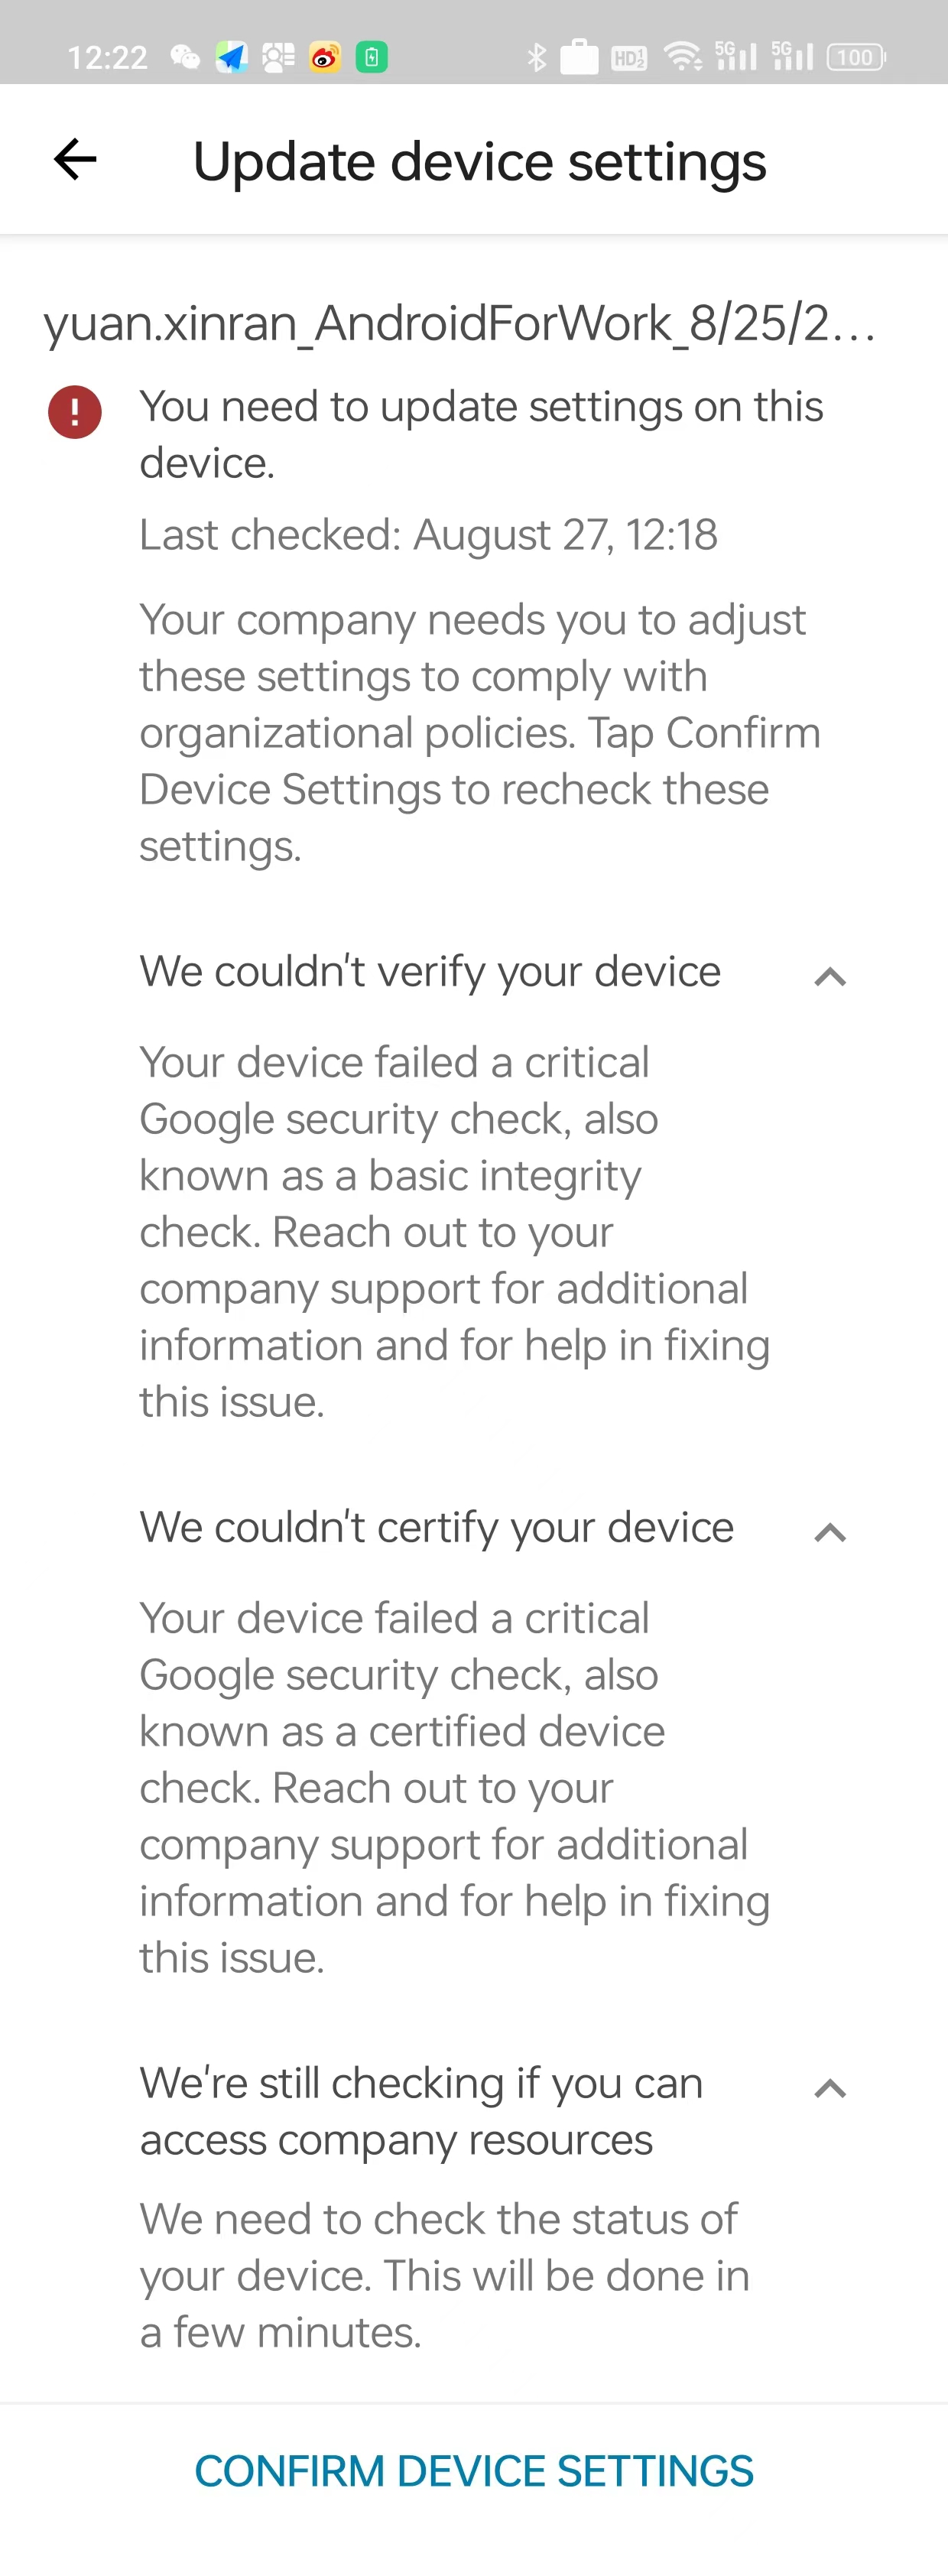Image resolution: width=948 pixels, height=2576 pixels.
Task: Tap the back arrow icon
Action: (75, 159)
